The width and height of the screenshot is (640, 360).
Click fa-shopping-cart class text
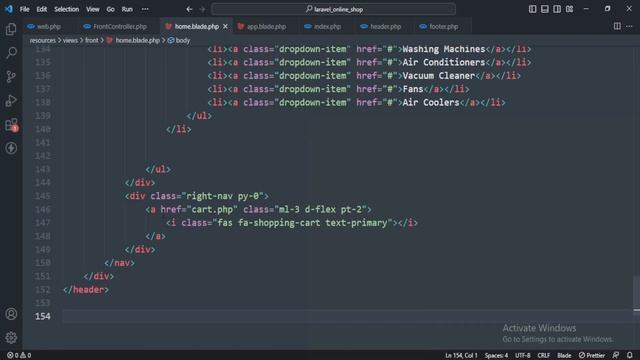click(279, 223)
